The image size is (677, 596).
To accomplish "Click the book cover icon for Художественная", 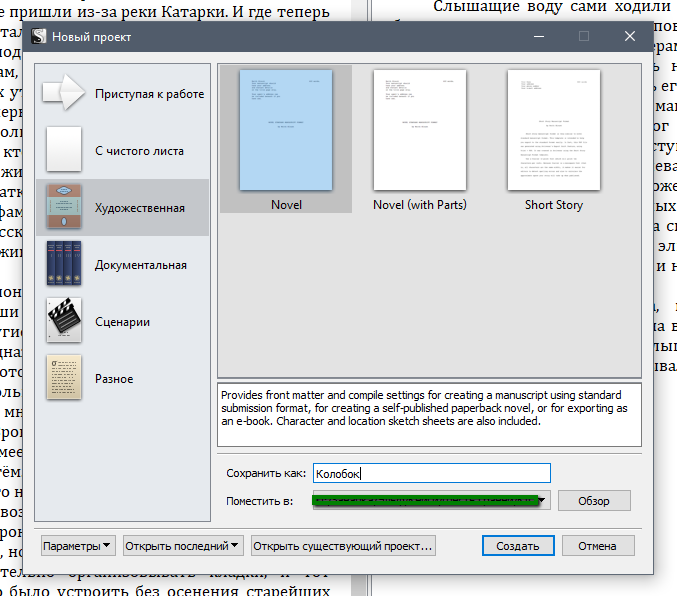I will click(x=64, y=208).
